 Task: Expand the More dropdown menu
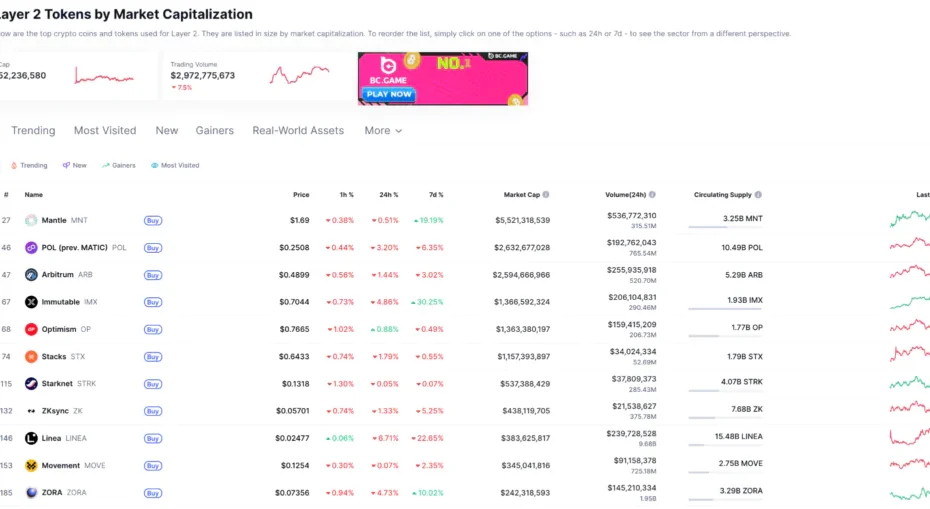tap(383, 131)
